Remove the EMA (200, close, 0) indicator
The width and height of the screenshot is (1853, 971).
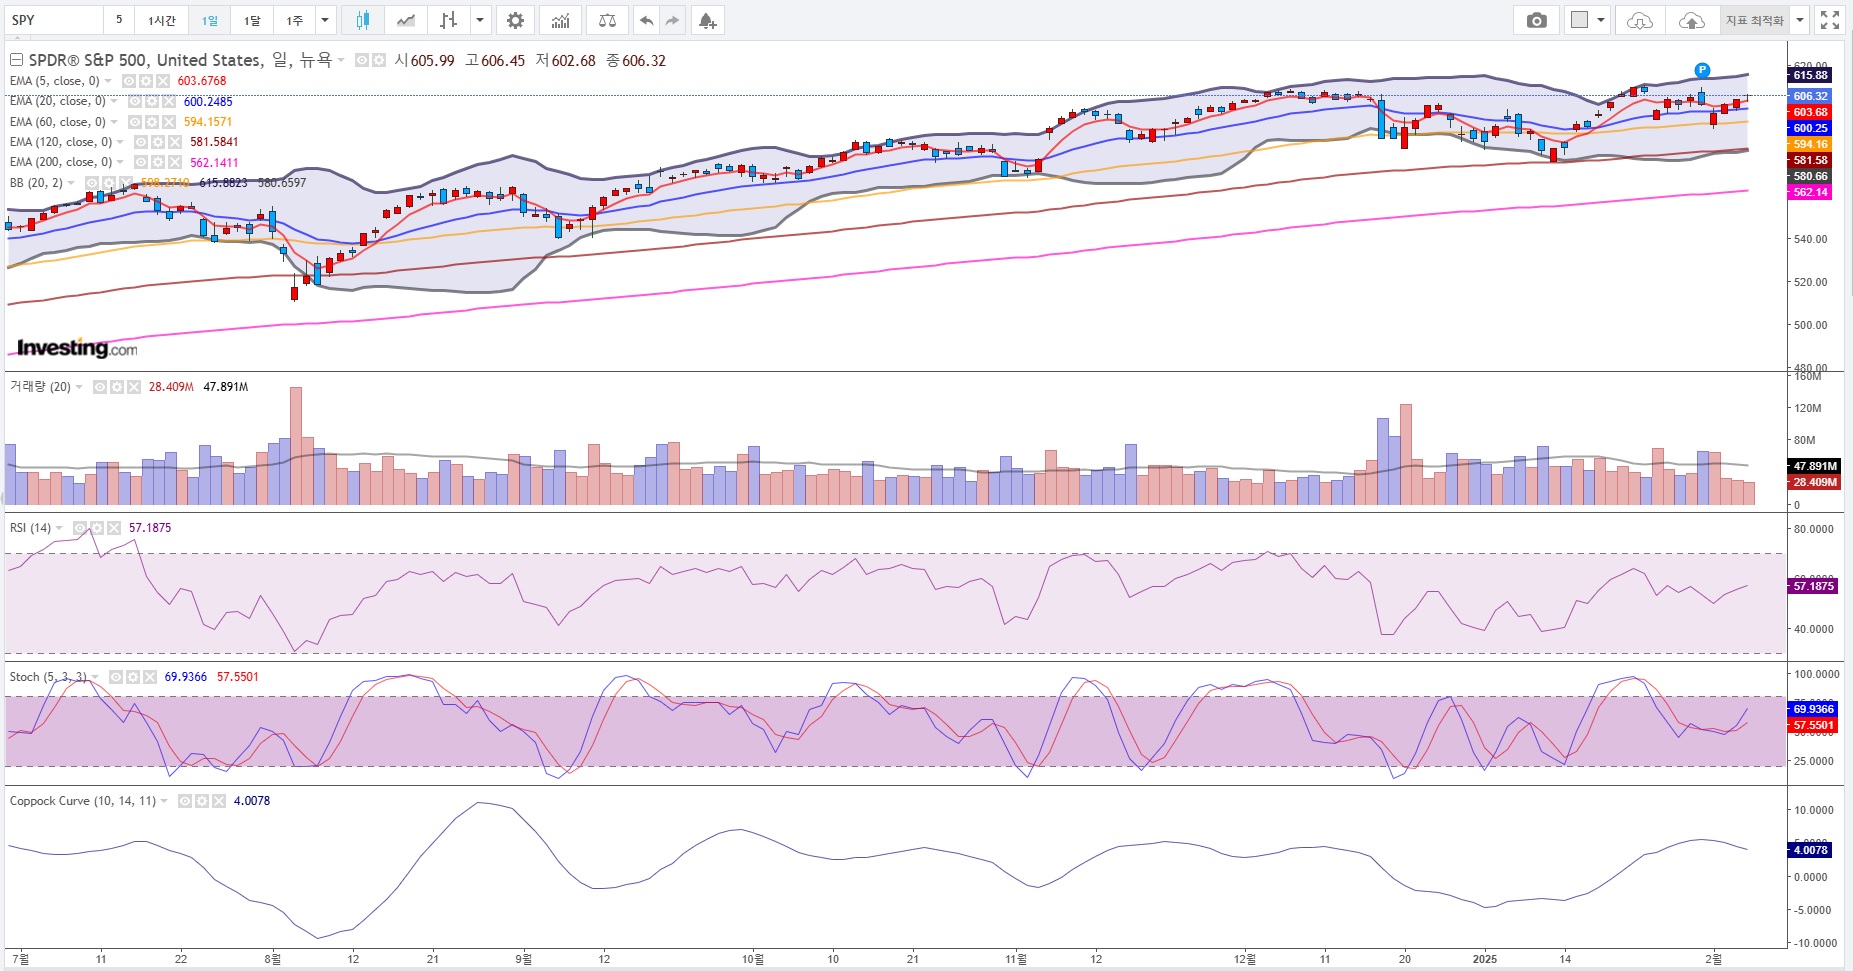tap(174, 162)
